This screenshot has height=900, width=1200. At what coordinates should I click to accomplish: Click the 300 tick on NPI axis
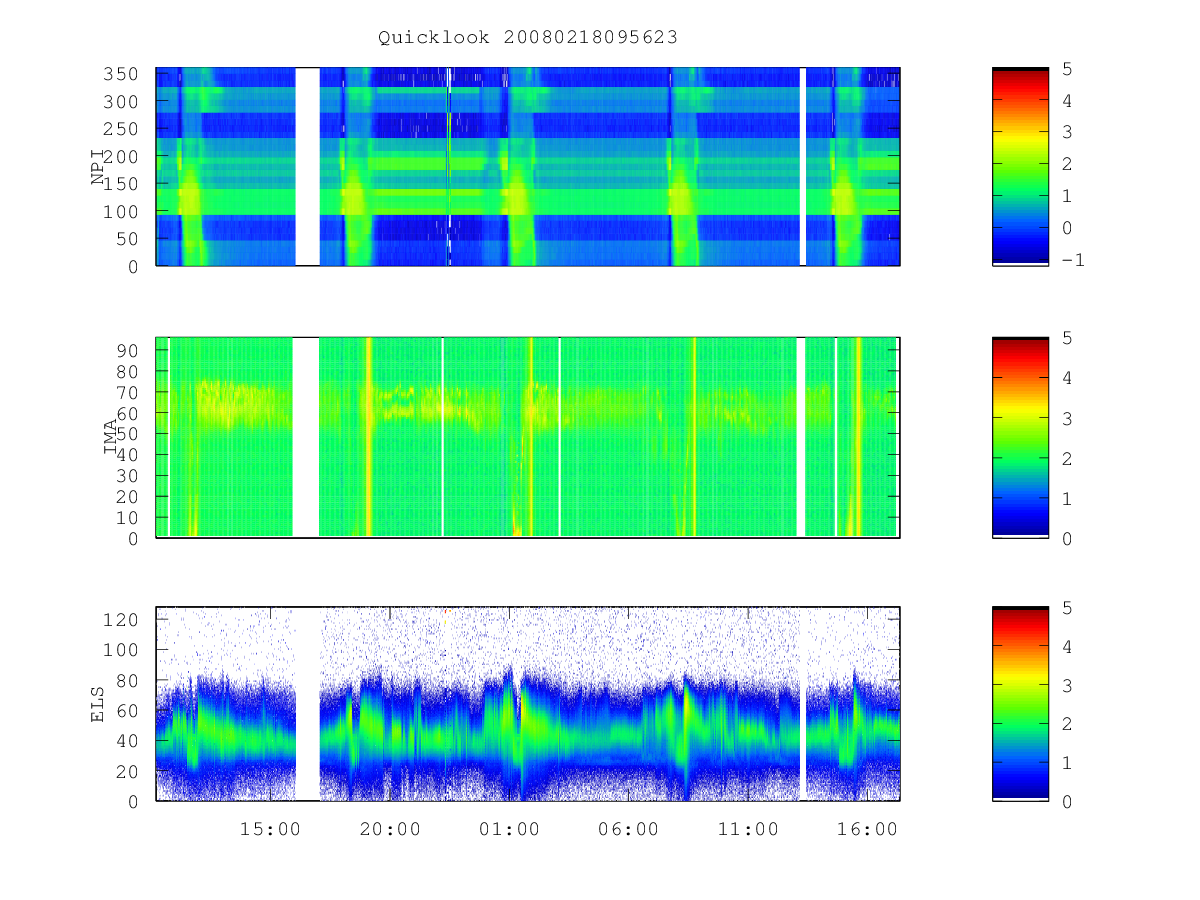(x=122, y=102)
